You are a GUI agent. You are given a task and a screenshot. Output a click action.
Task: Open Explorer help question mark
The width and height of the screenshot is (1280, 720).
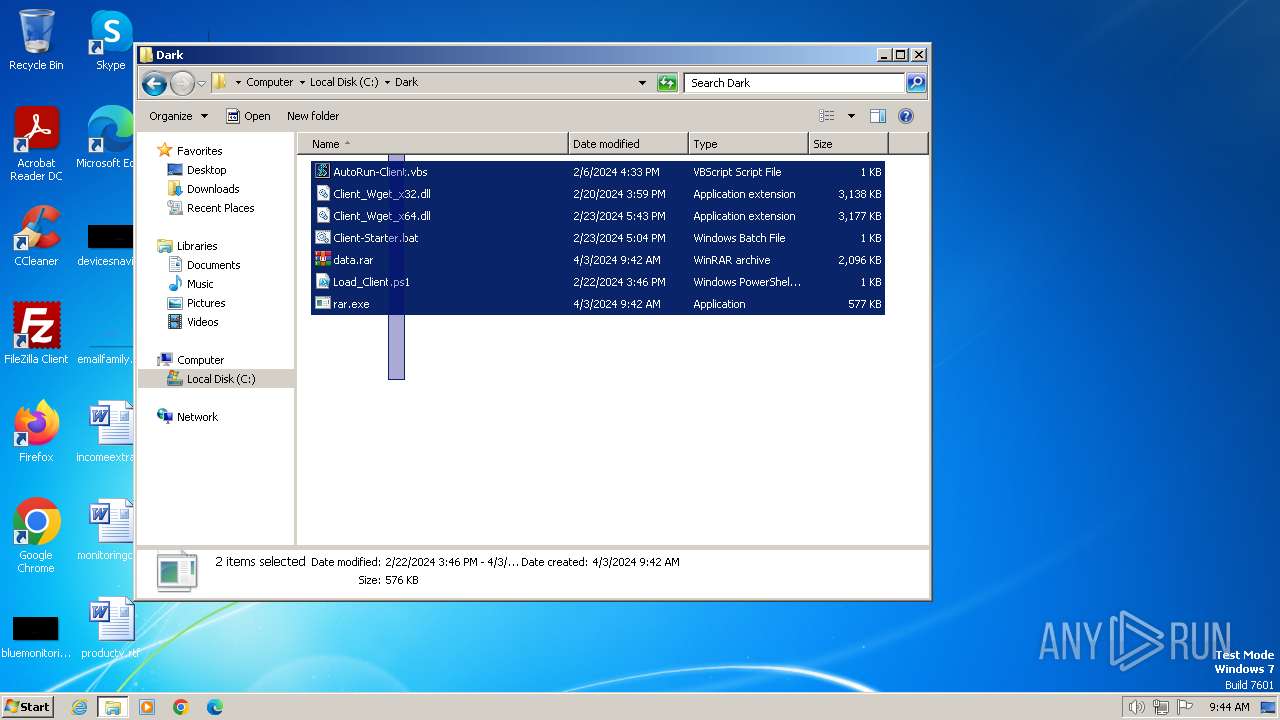click(x=906, y=116)
